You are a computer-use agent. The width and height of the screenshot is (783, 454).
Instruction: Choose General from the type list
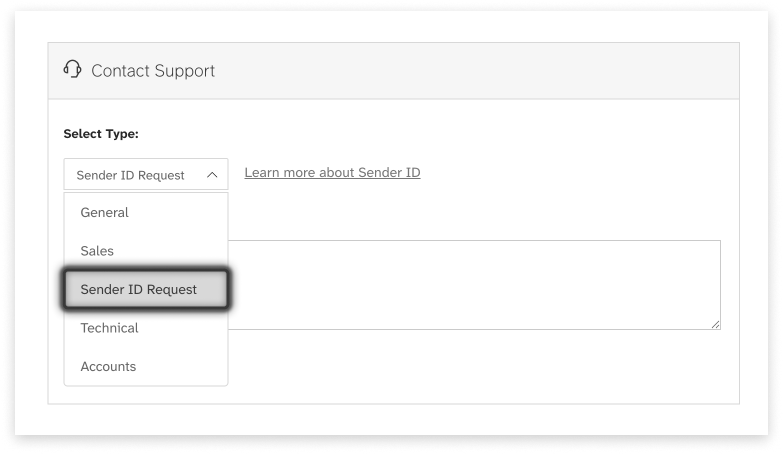click(105, 213)
